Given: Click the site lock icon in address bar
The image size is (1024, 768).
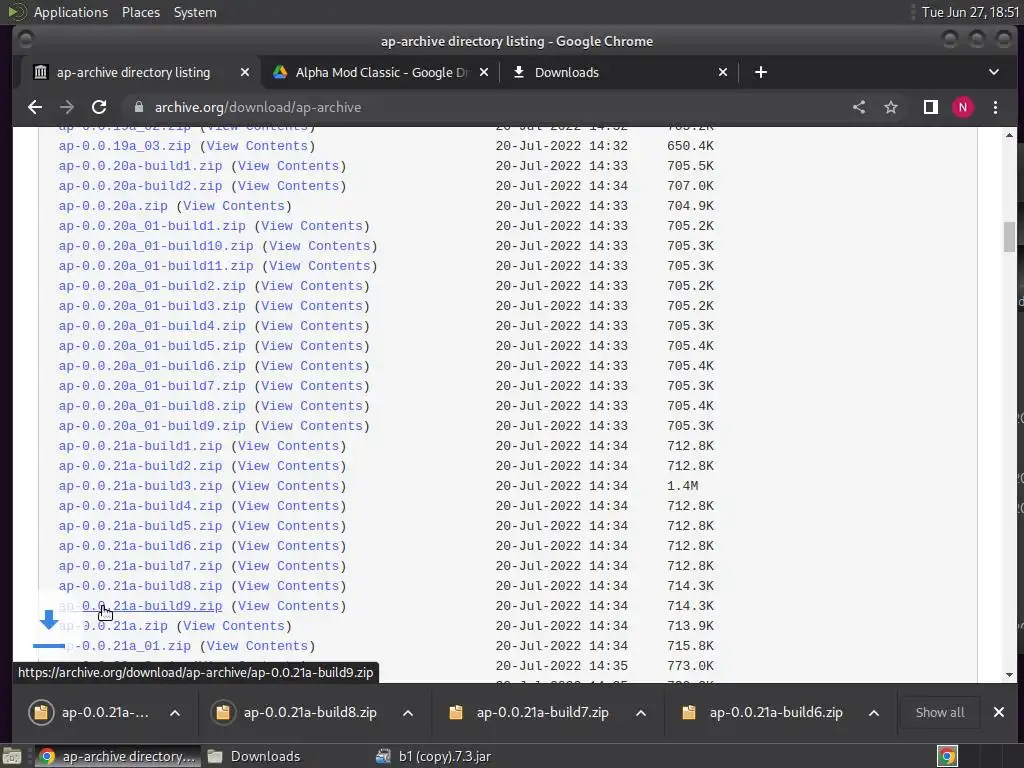Looking at the screenshot, I should click(138, 107).
